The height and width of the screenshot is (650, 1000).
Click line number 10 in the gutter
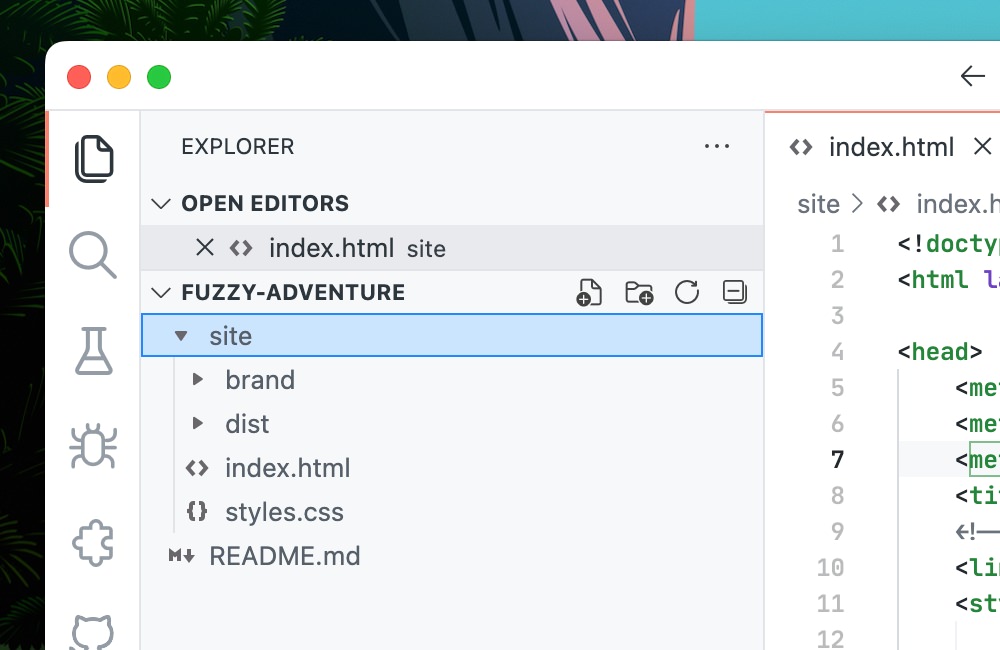pyautogui.click(x=830, y=567)
